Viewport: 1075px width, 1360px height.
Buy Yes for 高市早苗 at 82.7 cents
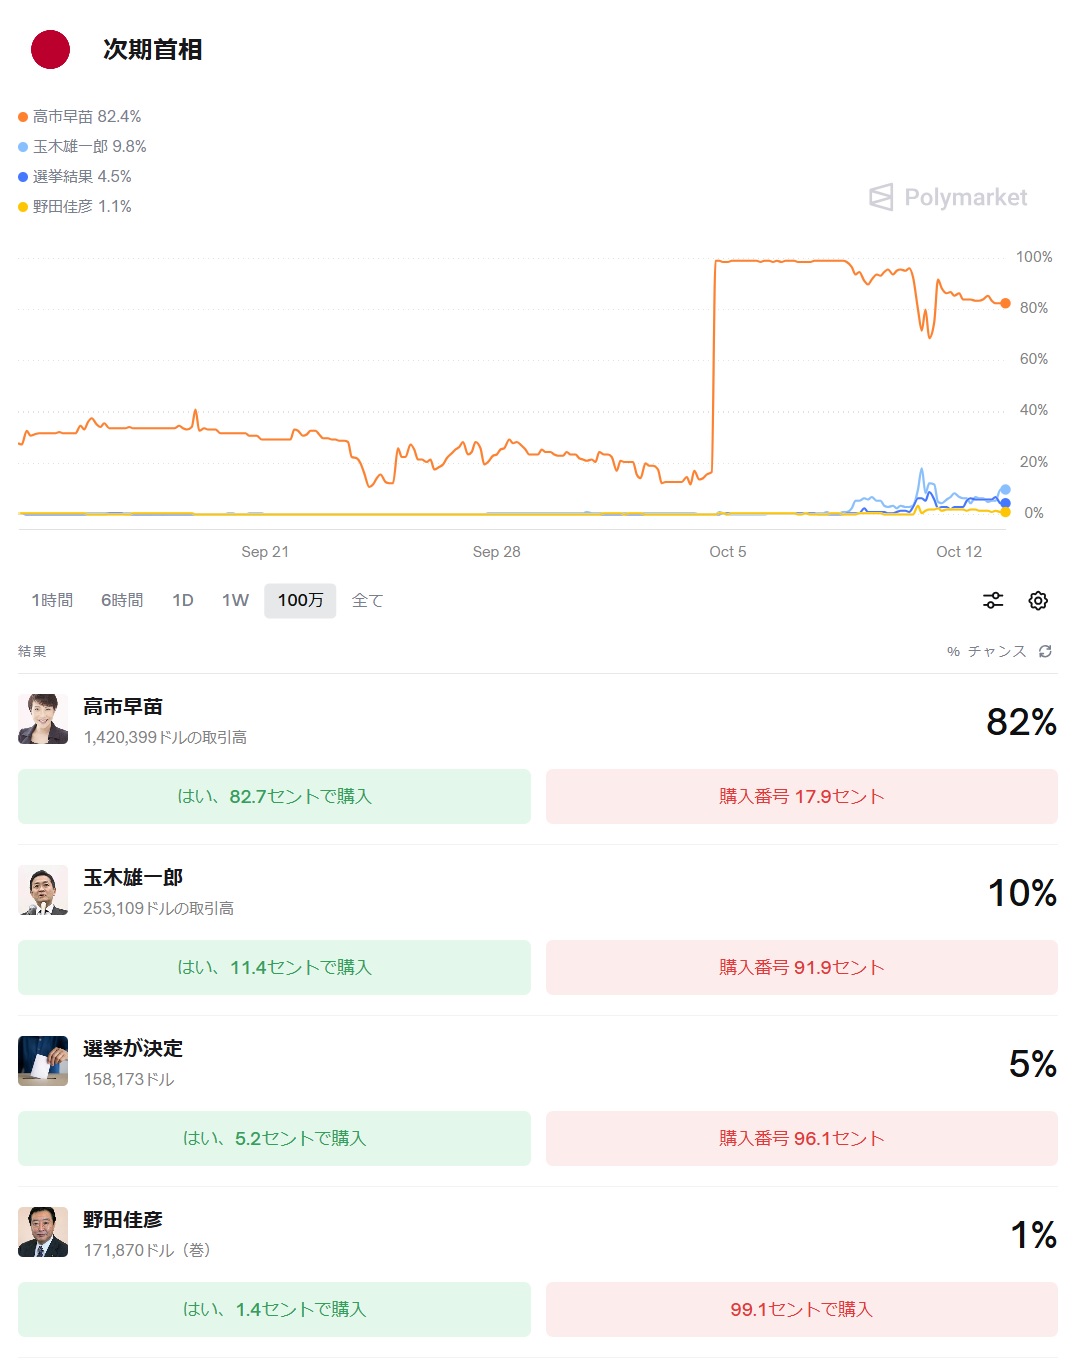[x=274, y=796]
